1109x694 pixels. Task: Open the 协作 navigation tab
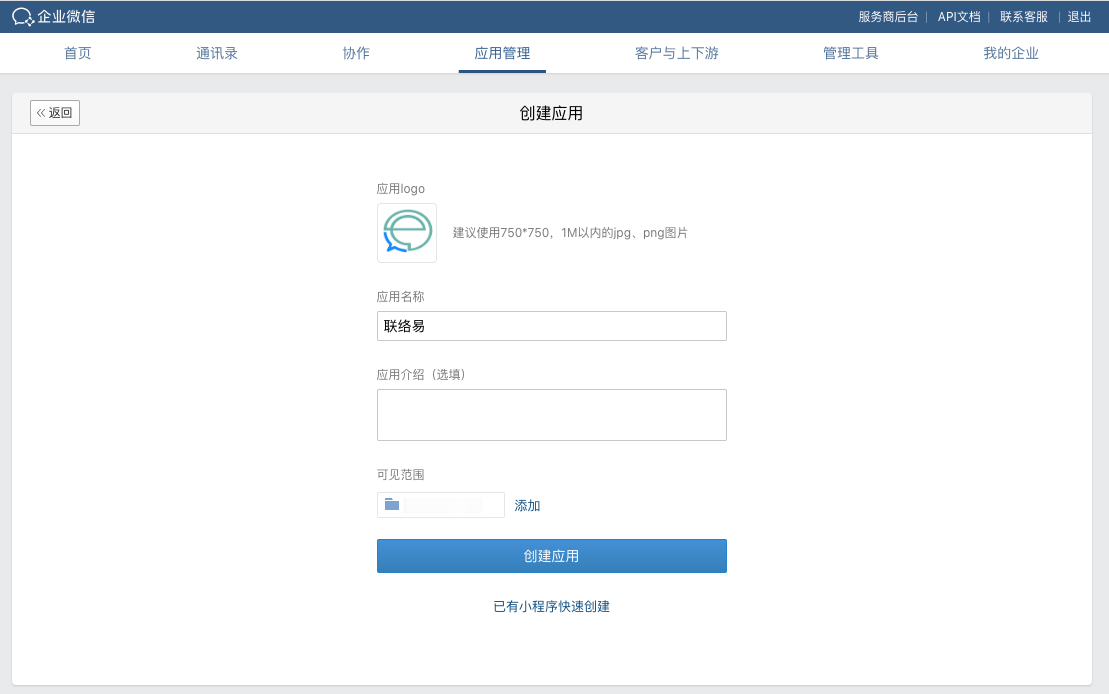pos(356,53)
